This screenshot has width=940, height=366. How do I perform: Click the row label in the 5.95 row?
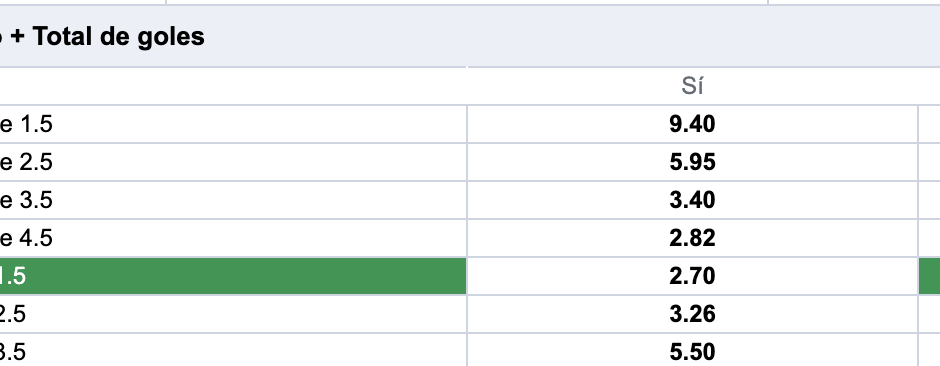[x=233, y=162]
